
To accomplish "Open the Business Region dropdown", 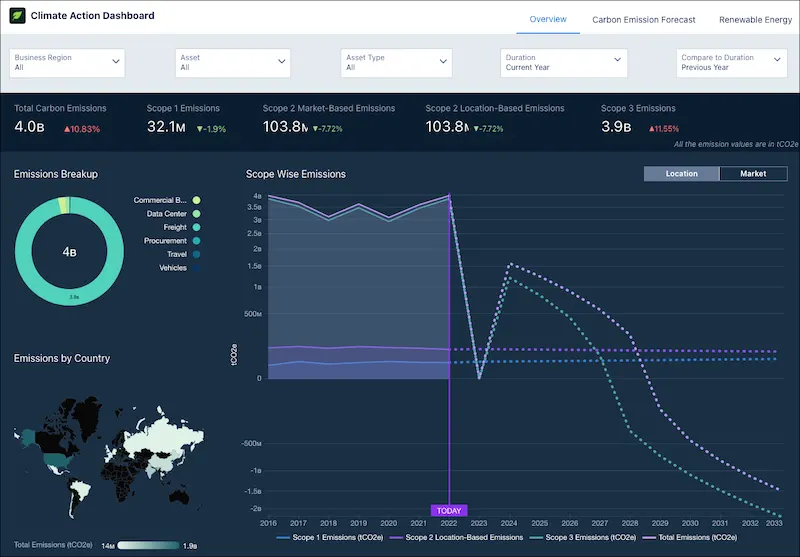I will coord(67,63).
